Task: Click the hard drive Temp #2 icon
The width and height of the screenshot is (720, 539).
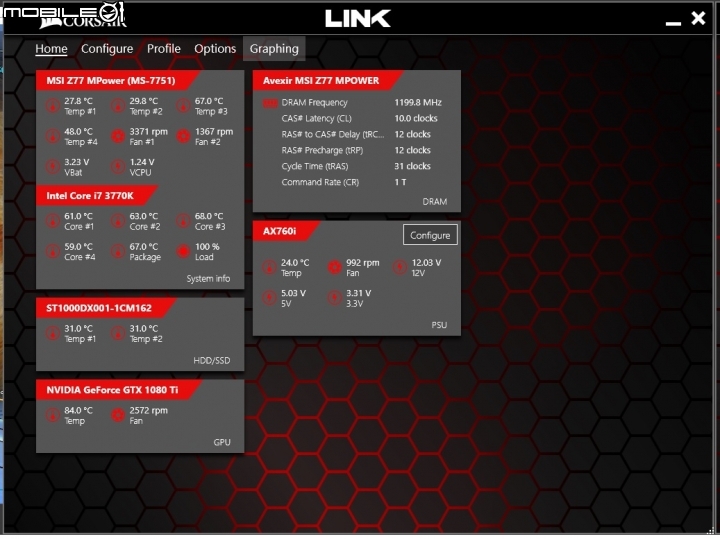Action: 118,334
